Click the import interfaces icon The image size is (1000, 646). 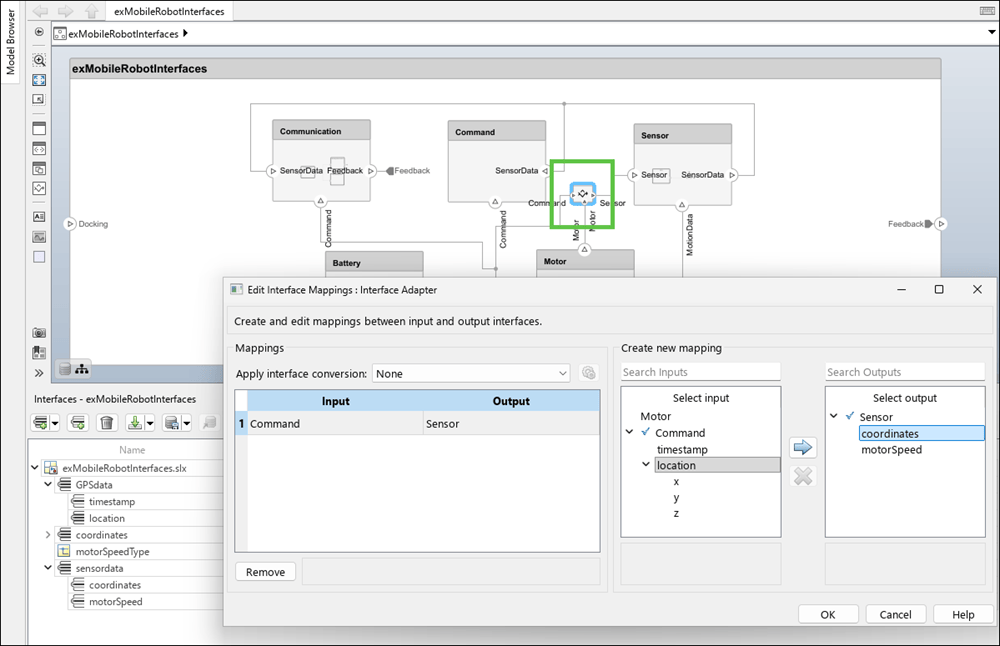(x=135, y=423)
